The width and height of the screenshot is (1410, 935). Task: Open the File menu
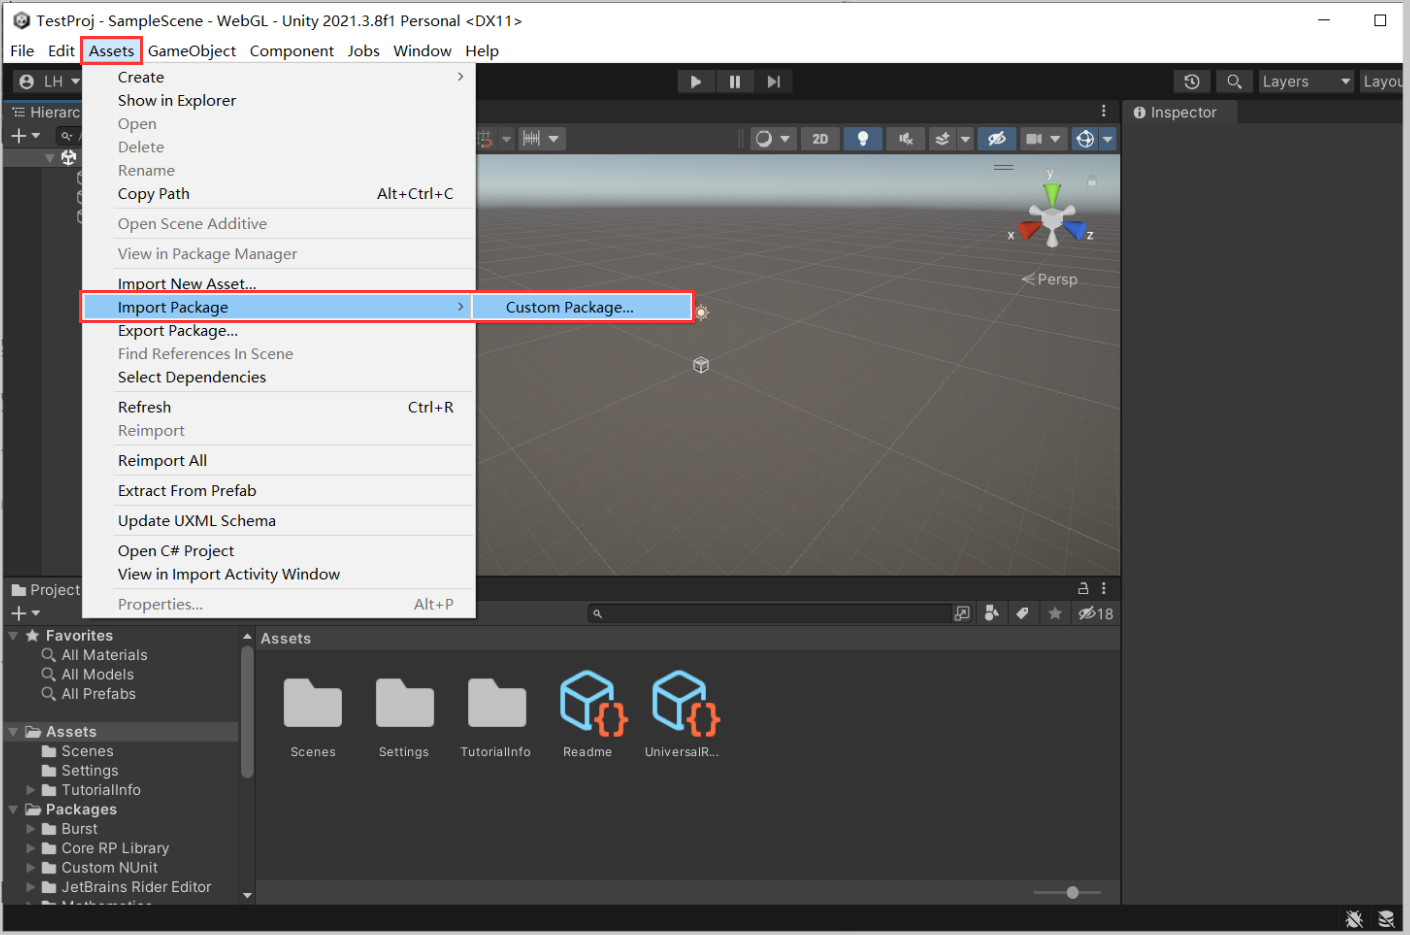click(x=22, y=51)
